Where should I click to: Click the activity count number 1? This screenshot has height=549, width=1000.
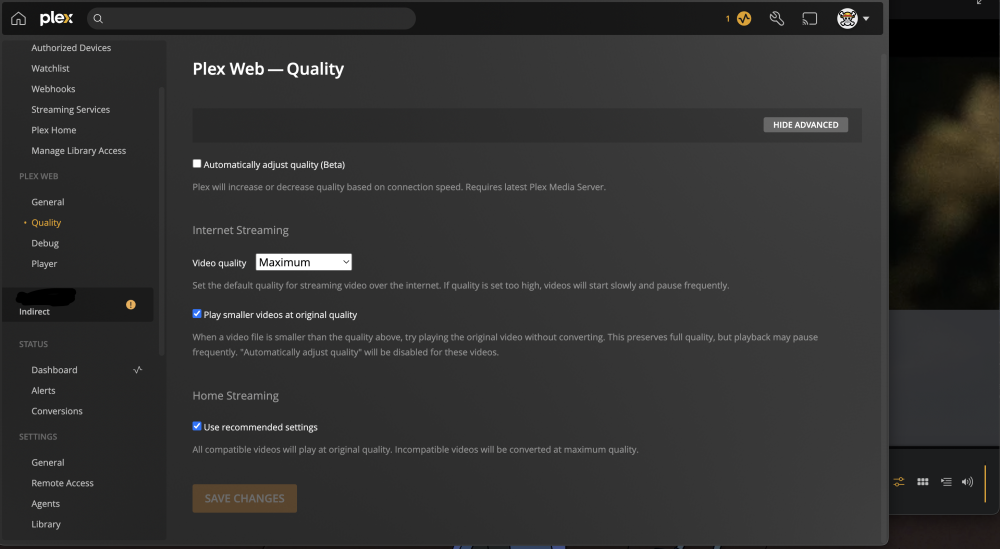pos(728,18)
